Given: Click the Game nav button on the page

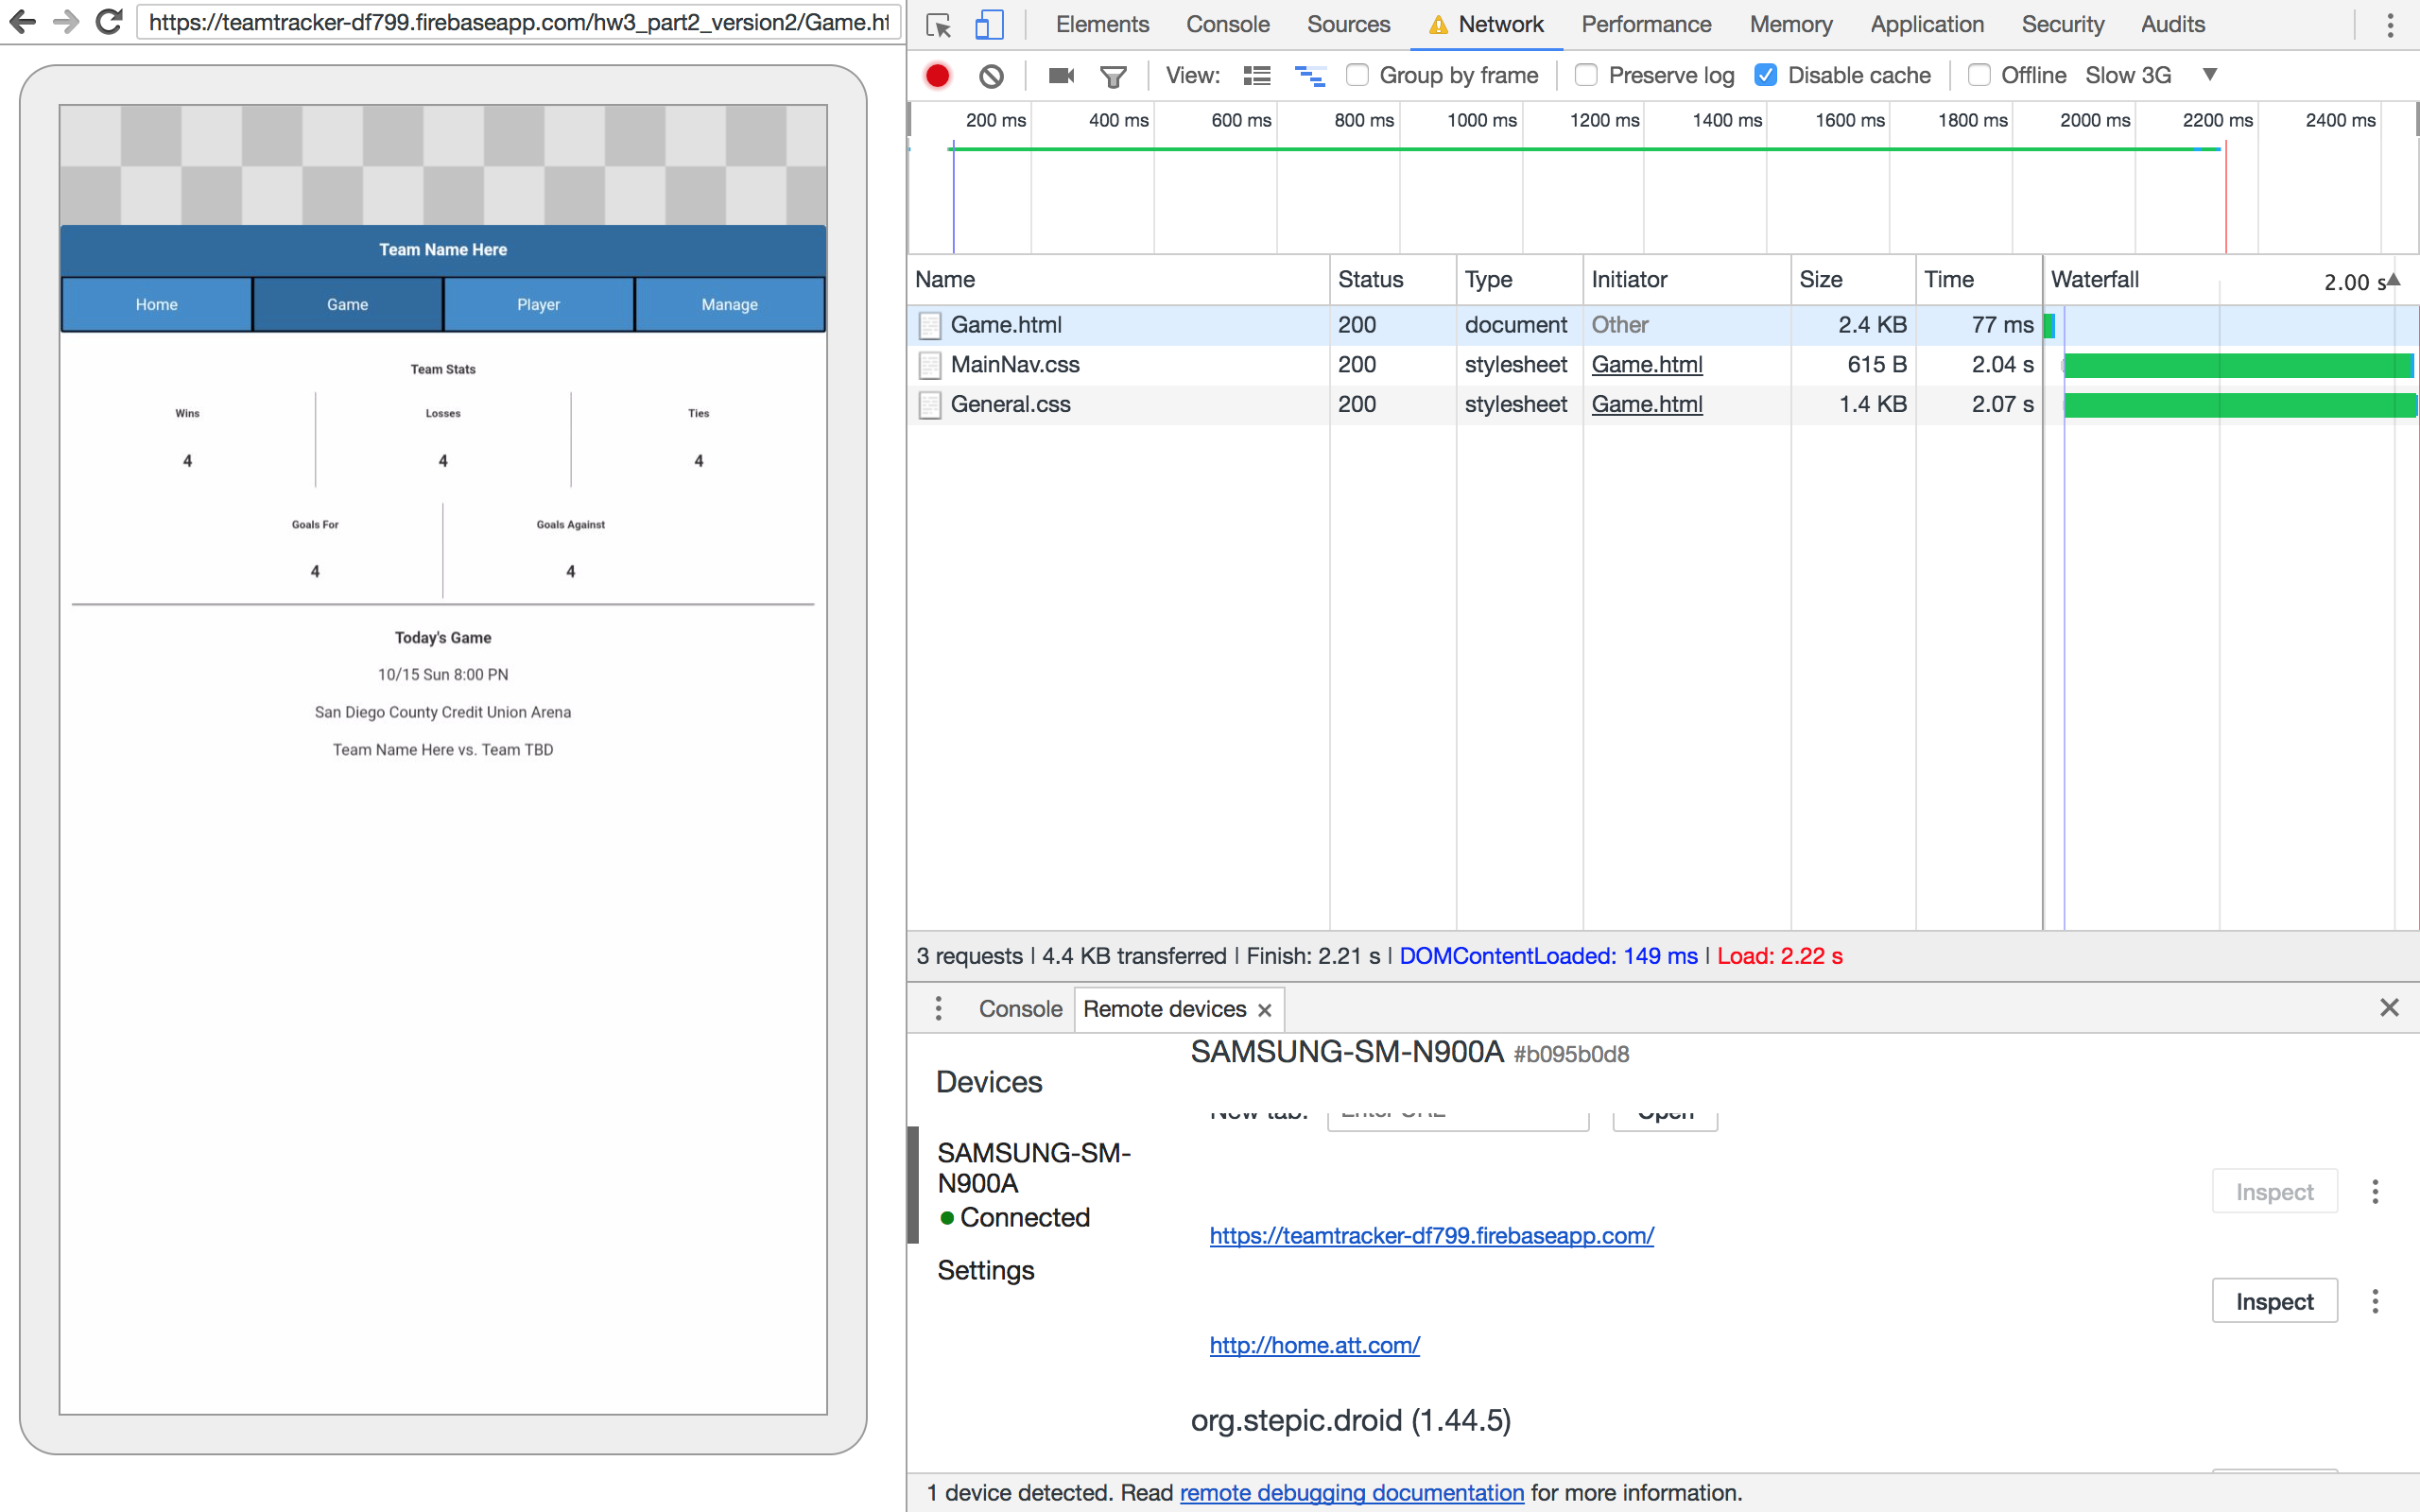Looking at the screenshot, I should [x=348, y=304].
